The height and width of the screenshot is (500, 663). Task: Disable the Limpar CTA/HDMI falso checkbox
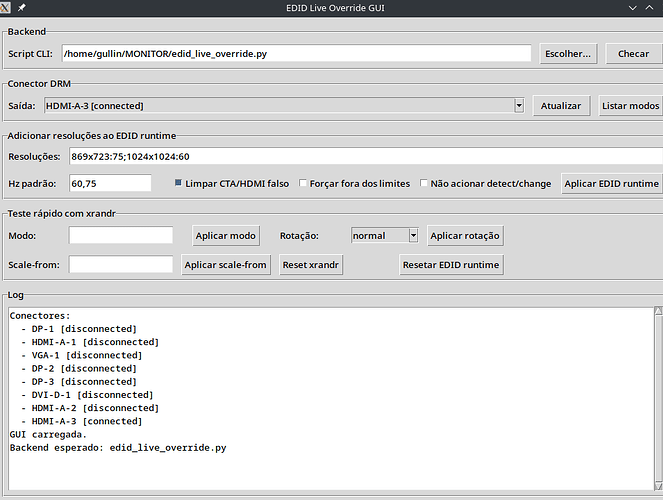[x=178, y=183]
